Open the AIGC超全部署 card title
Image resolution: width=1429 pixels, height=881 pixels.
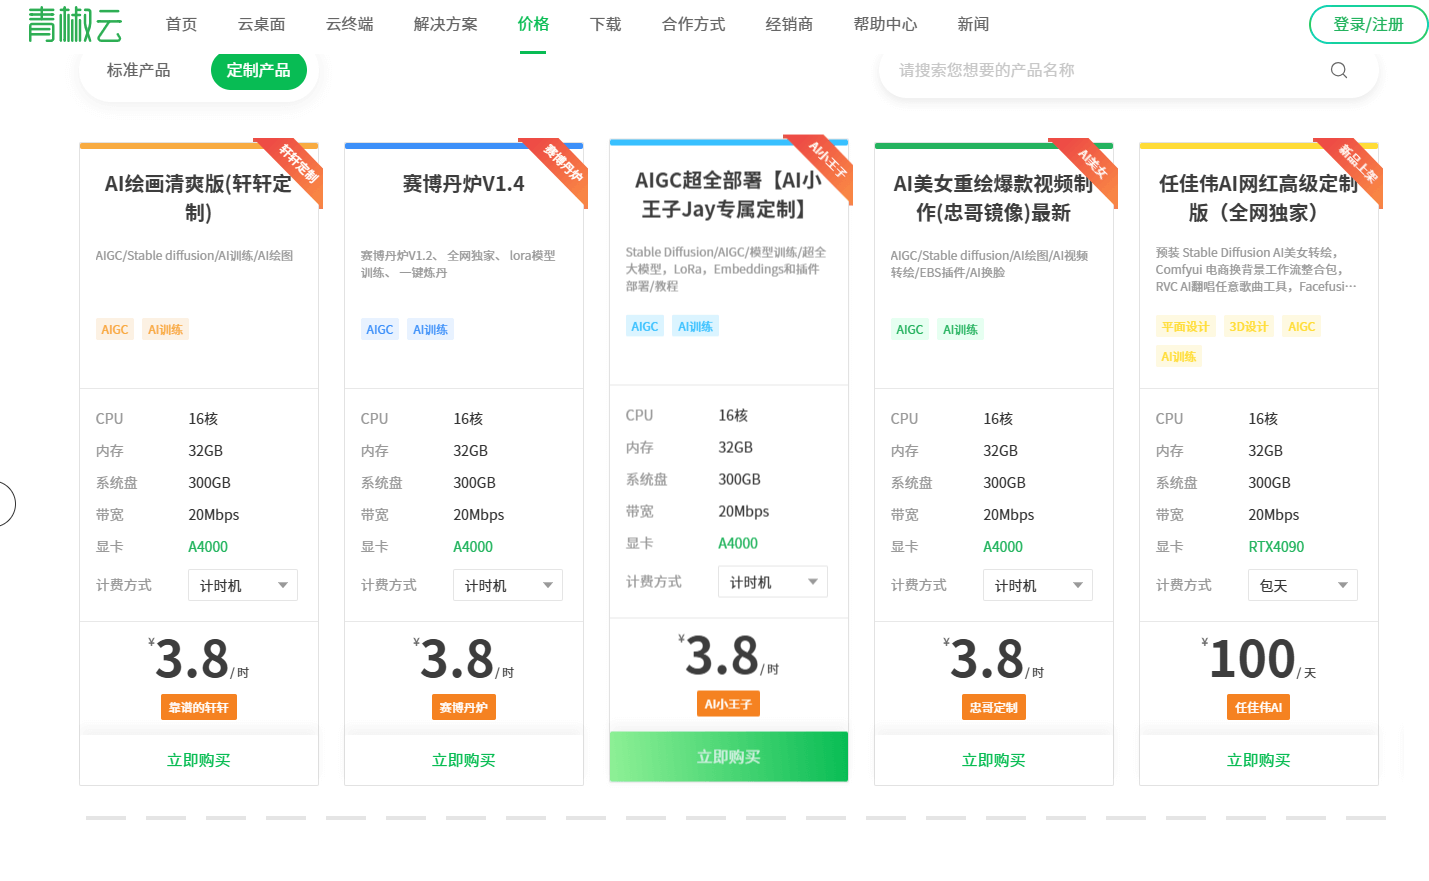pos(729,195)
